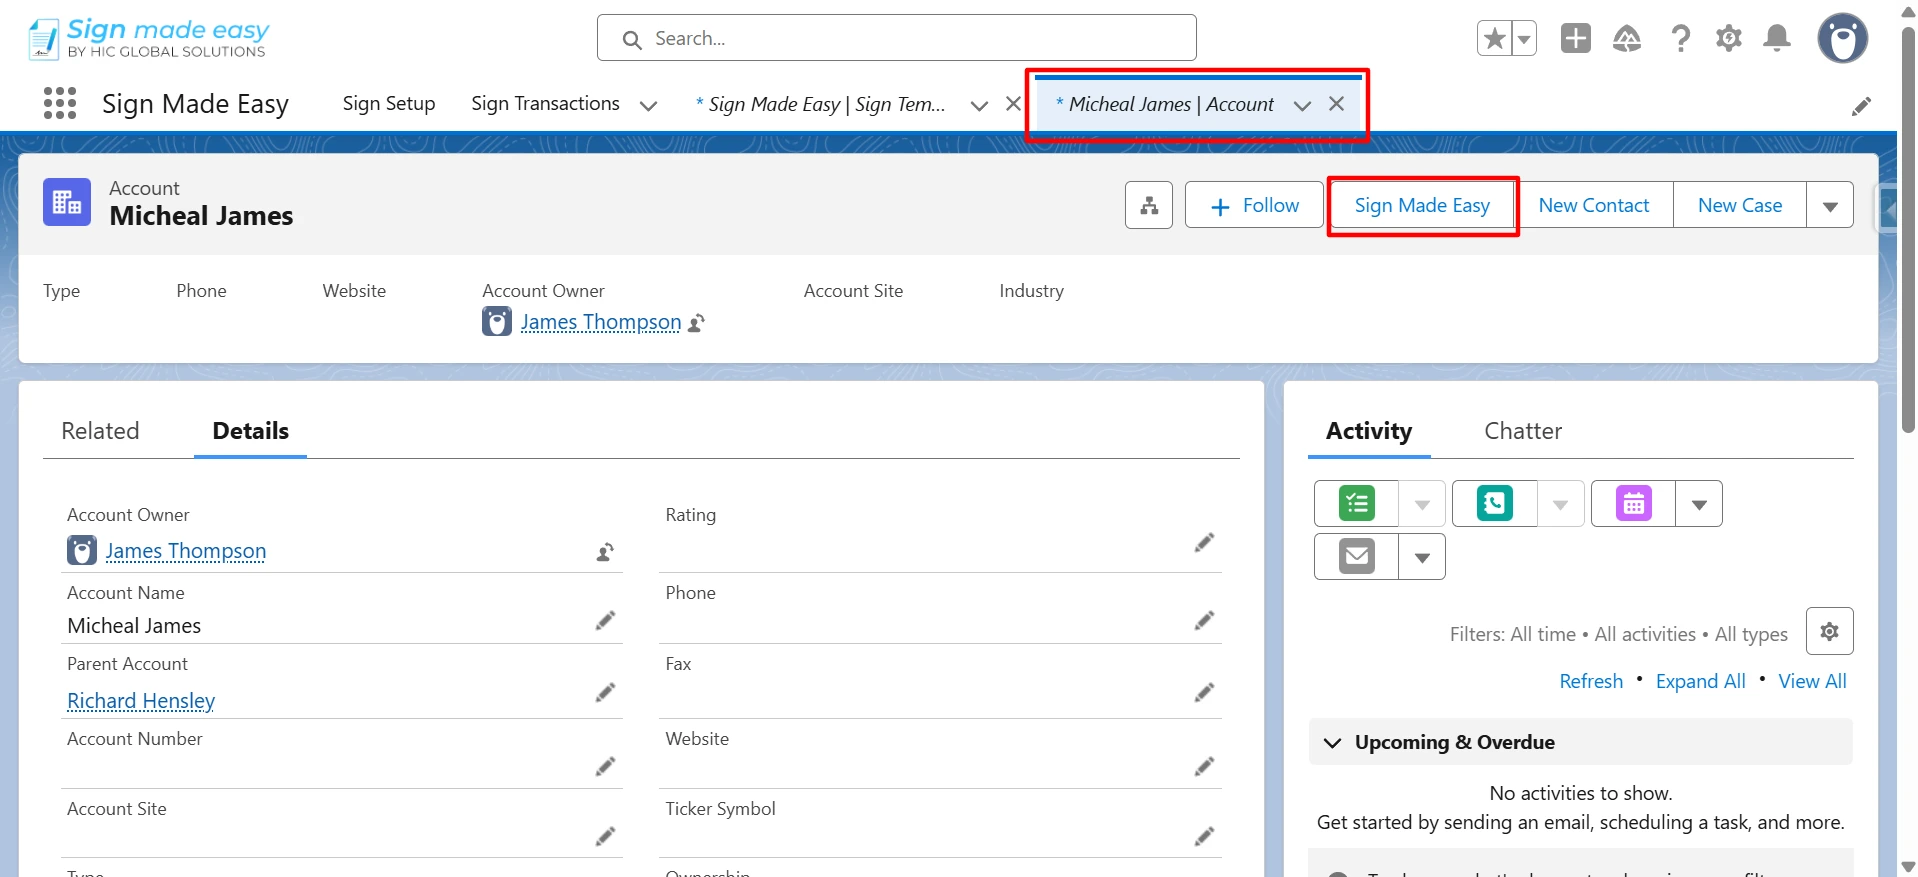Select the Details tab
This screenshot has height=877, width=1918.
click(251, 431)
